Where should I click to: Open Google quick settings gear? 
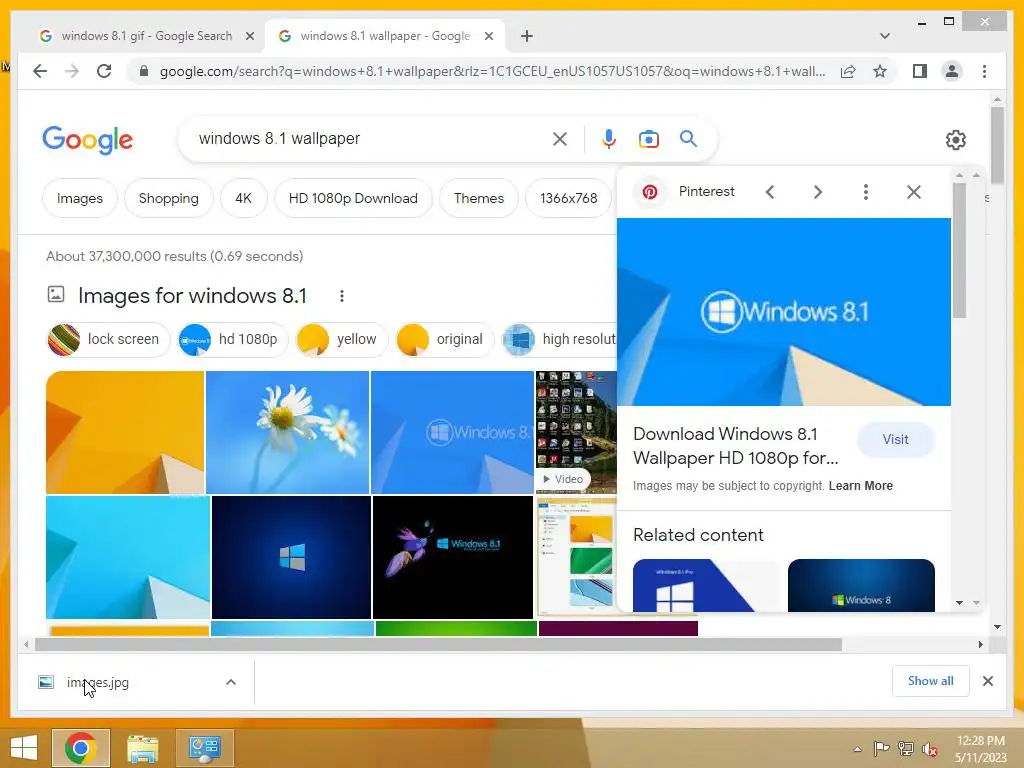pyautogui.click(x=955, y=140)
